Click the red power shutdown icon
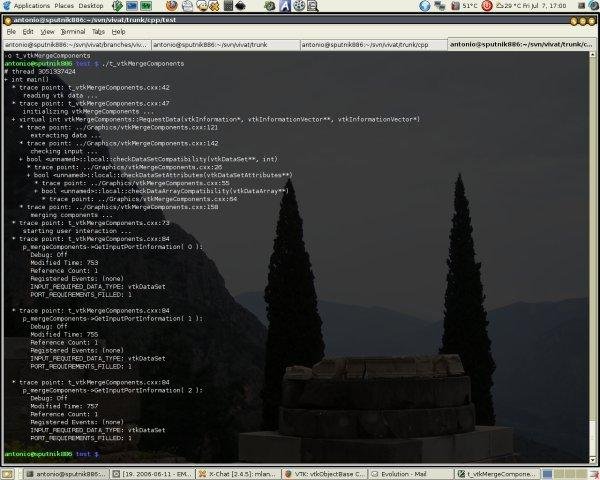 [487, 6]
